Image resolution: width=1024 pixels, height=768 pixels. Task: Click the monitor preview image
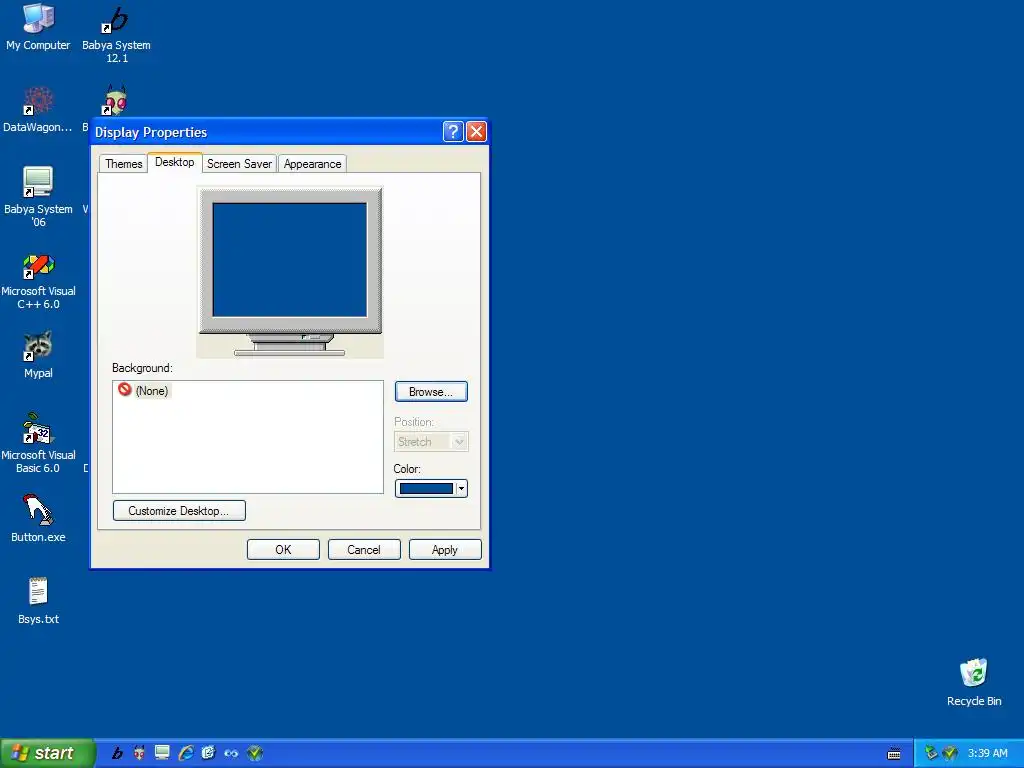pyautogui.click(x=290, y=272)
